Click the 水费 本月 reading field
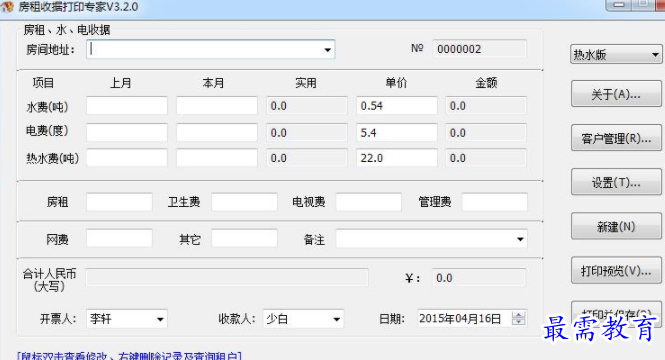Viewport: 665px width, 360px height. point(217,106)
